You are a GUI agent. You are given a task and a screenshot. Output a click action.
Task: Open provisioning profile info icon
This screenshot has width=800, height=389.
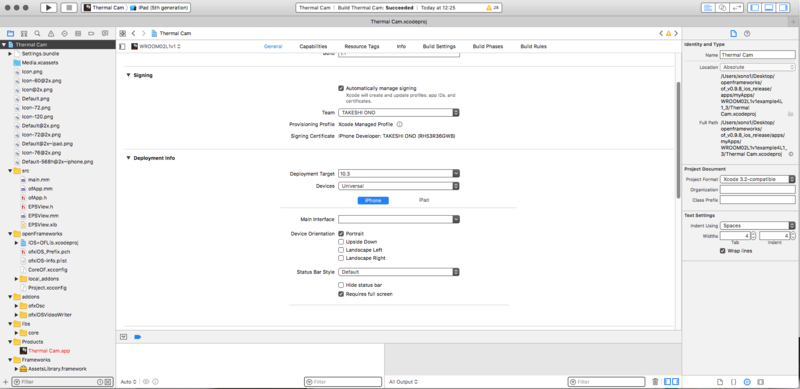click(399, 124)
